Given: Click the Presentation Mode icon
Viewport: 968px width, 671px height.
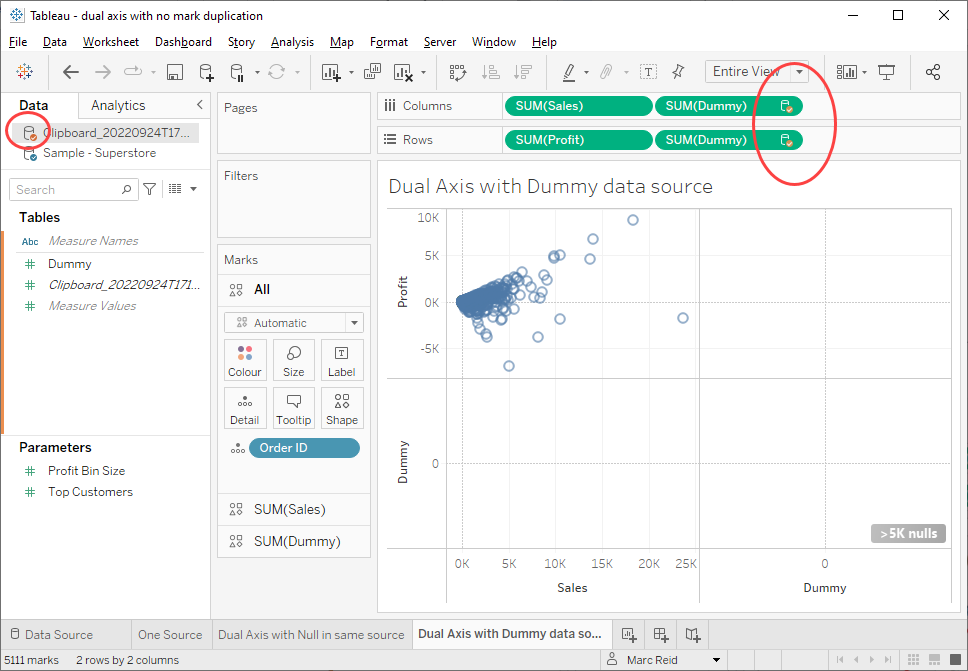Looking at the screenshot, I should (x=886, y=72).
